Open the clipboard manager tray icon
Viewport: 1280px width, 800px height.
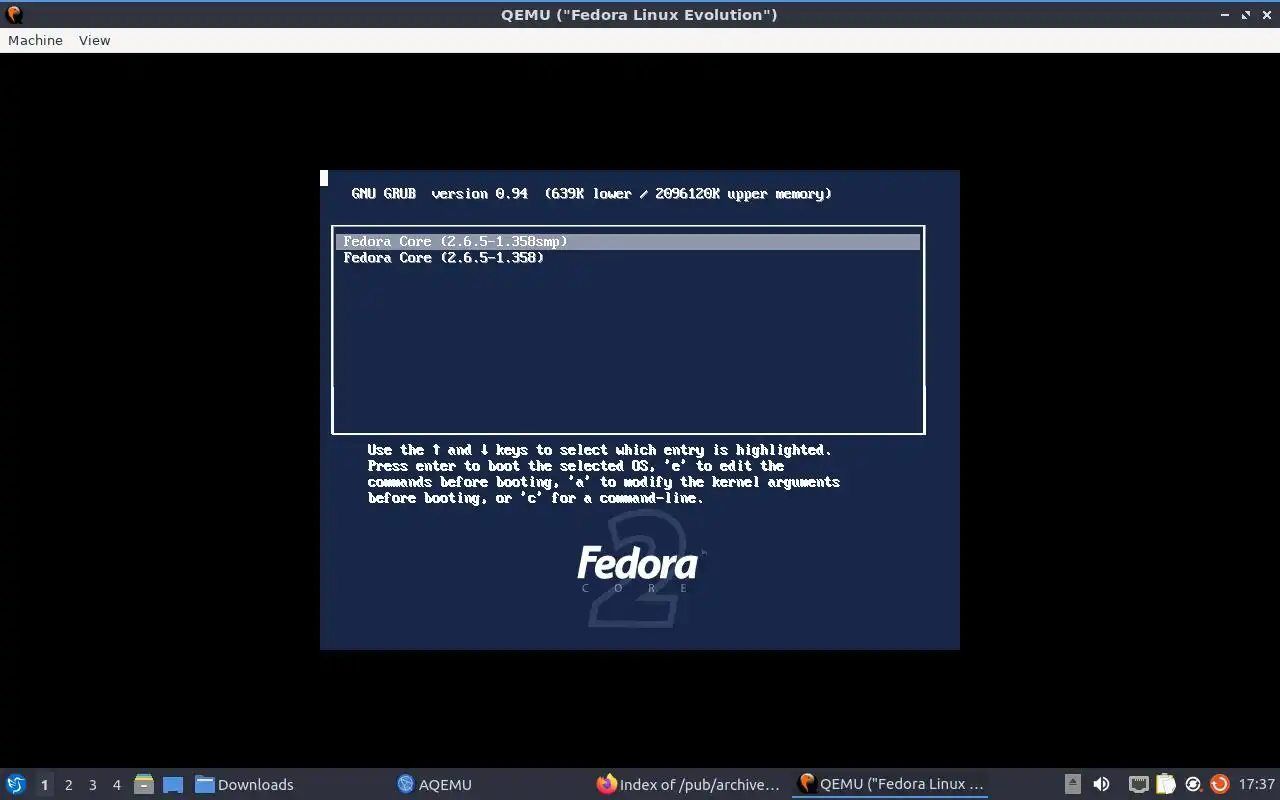click(x=1165, y=784)
